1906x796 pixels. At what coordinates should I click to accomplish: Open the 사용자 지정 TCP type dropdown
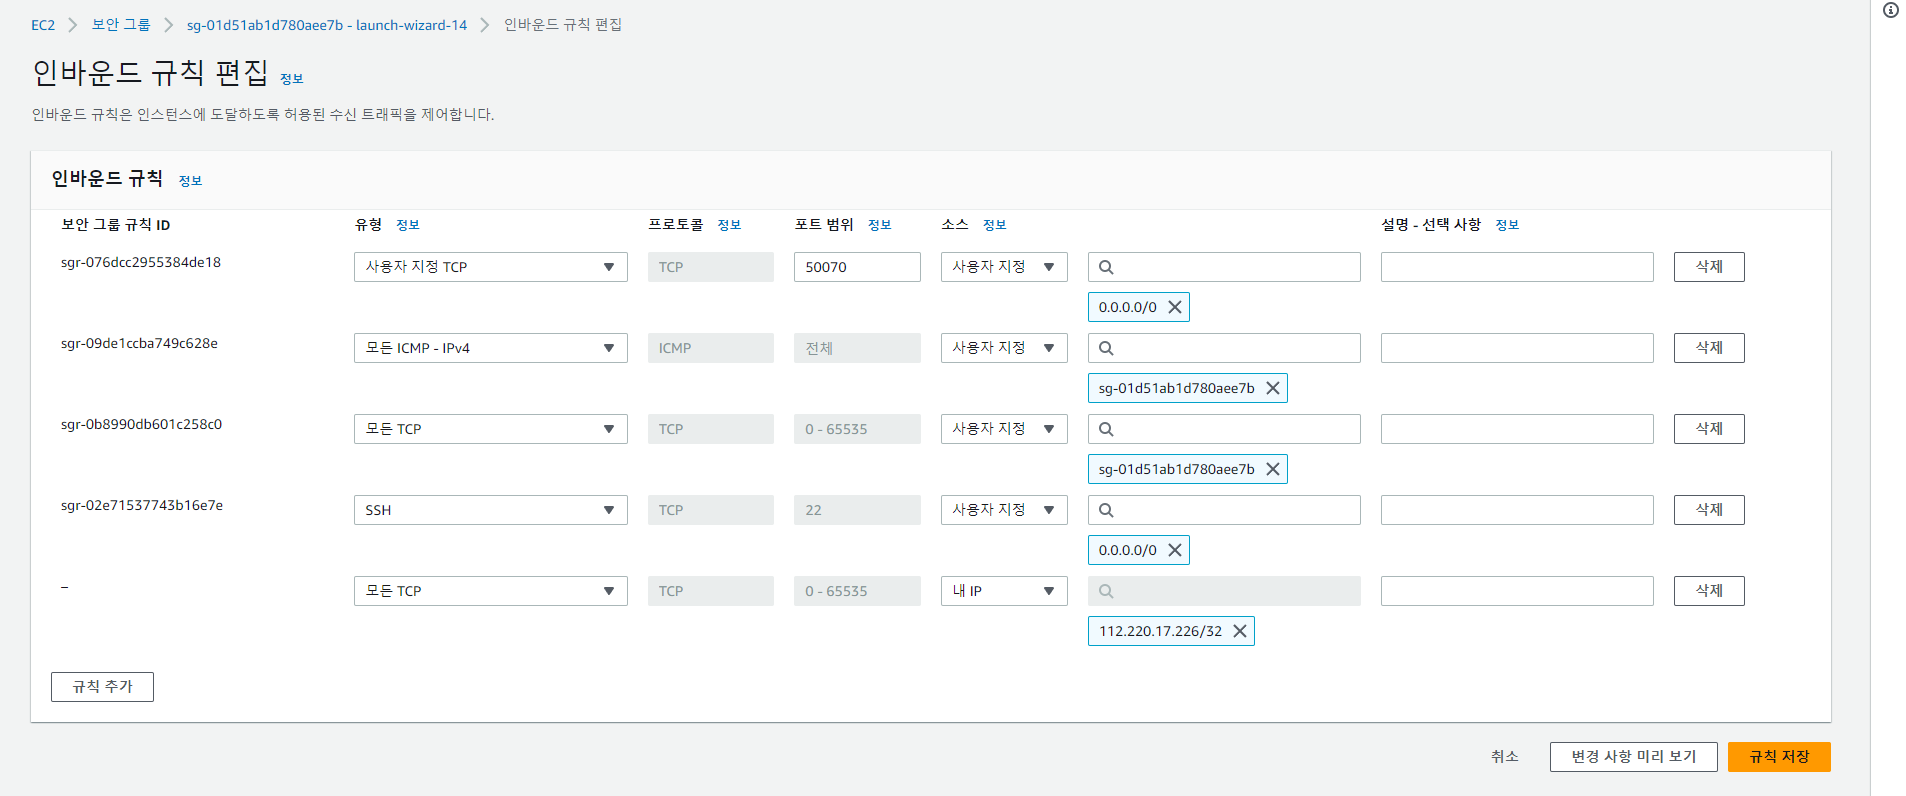pos(491,267)
